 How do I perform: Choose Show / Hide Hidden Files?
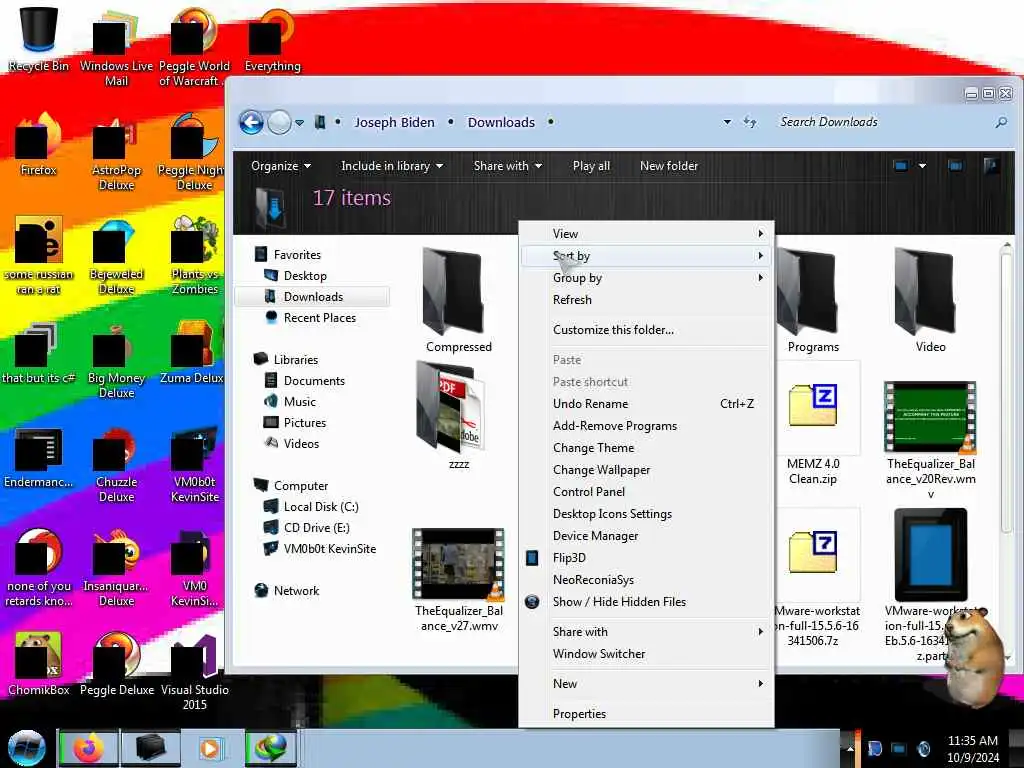647,601
